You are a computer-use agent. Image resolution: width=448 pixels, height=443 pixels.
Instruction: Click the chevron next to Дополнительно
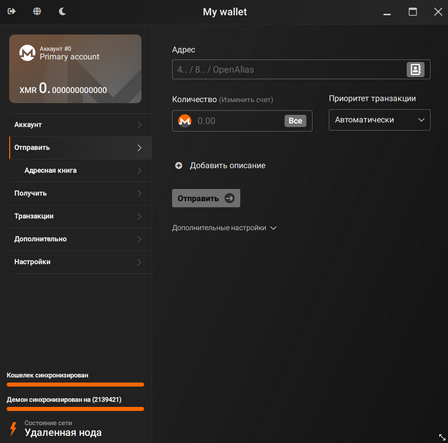(x=139, y=239)
